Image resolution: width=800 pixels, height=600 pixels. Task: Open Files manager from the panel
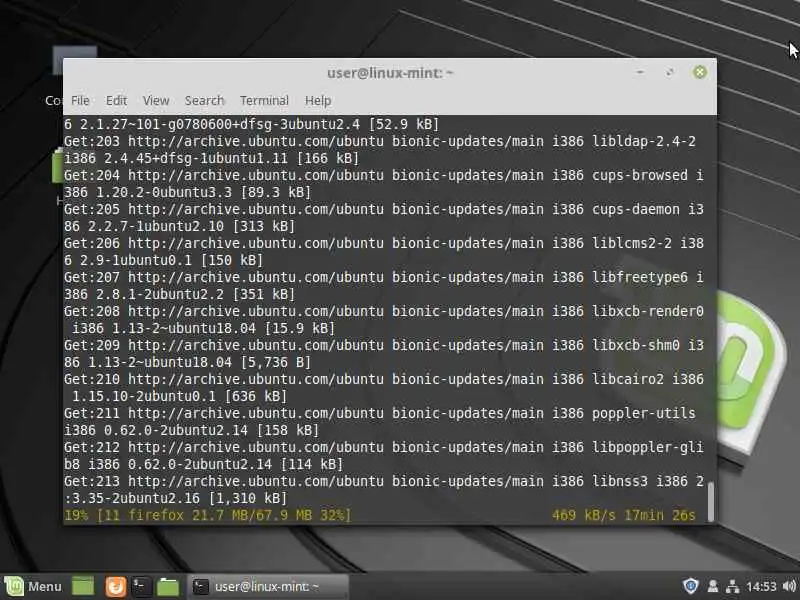click(168, 586)
